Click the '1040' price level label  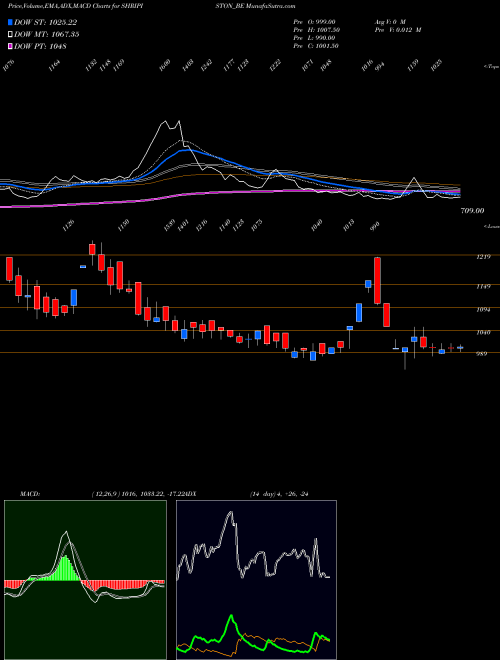484,332
